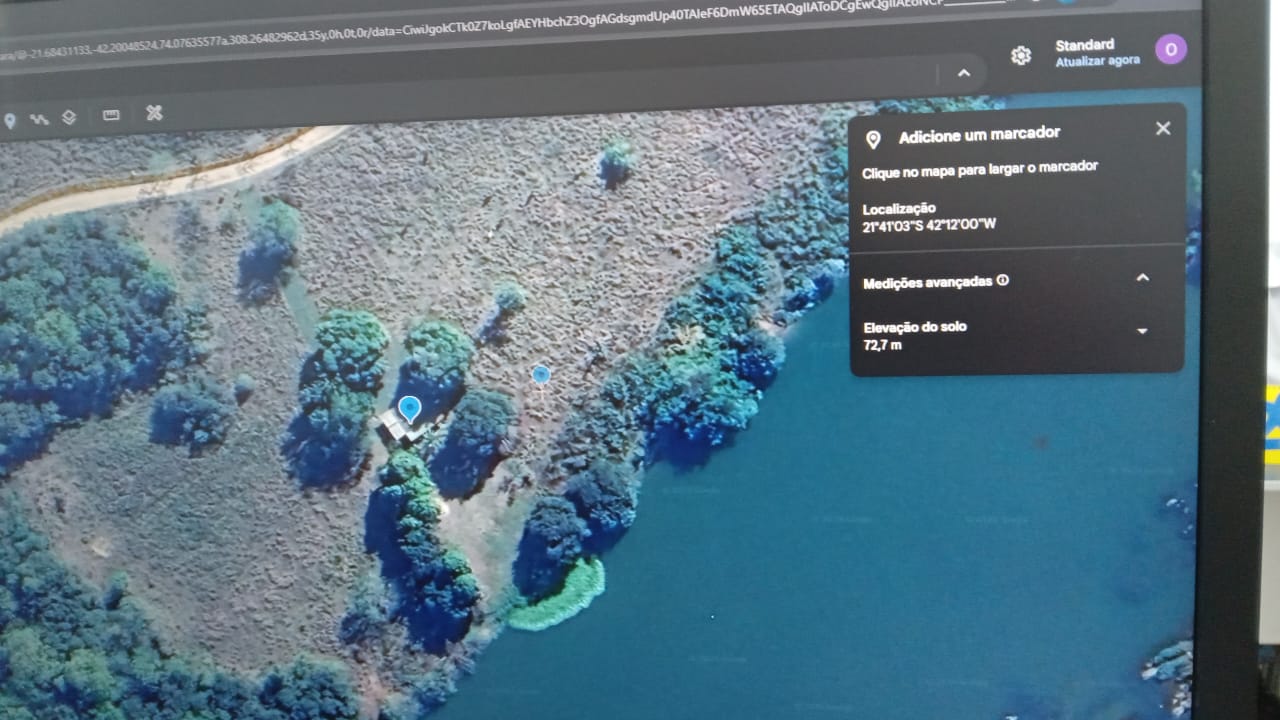The height and width of the screenshot is (720, 1280).
Task: Close the Adicione um marcador panel
Action: [1162, 128]
